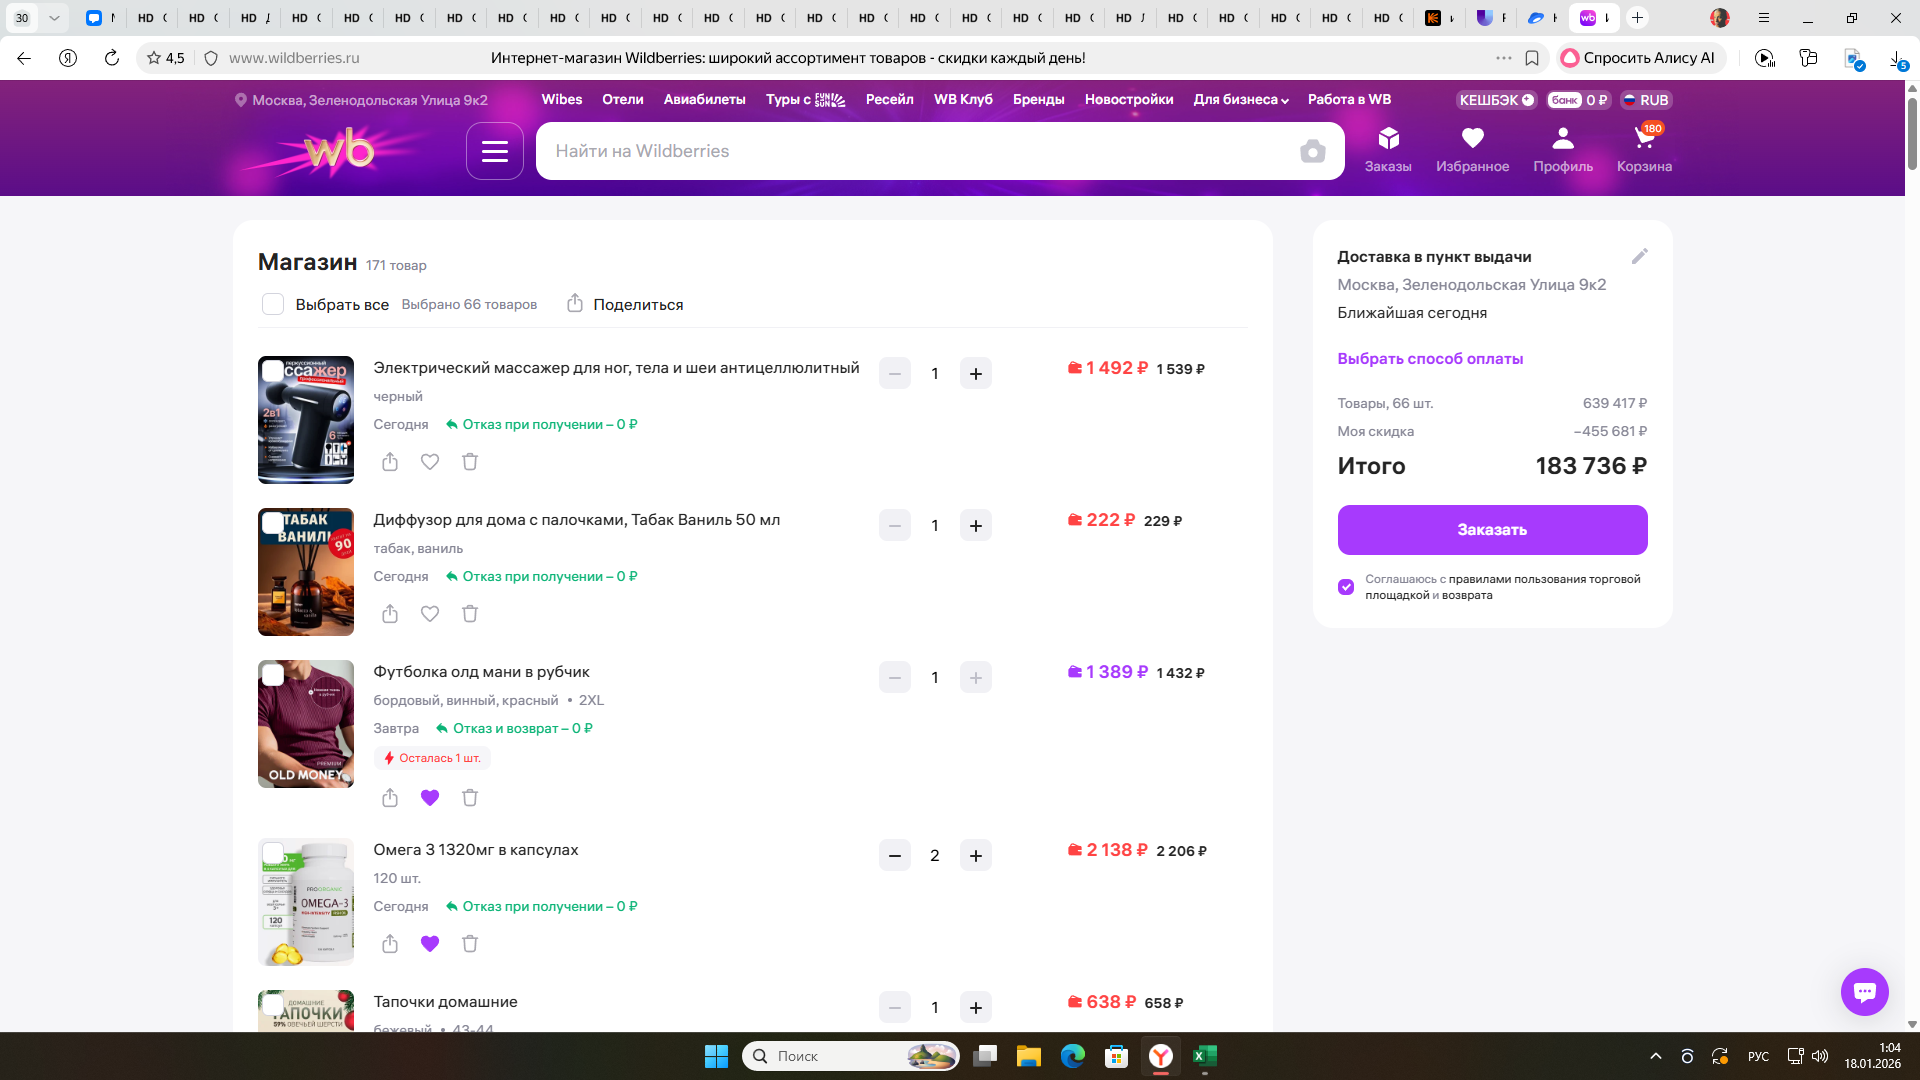Uncheck the terms agreement checkbox
Screen dimensions: 1920x1080
[x=1346, y=587]
